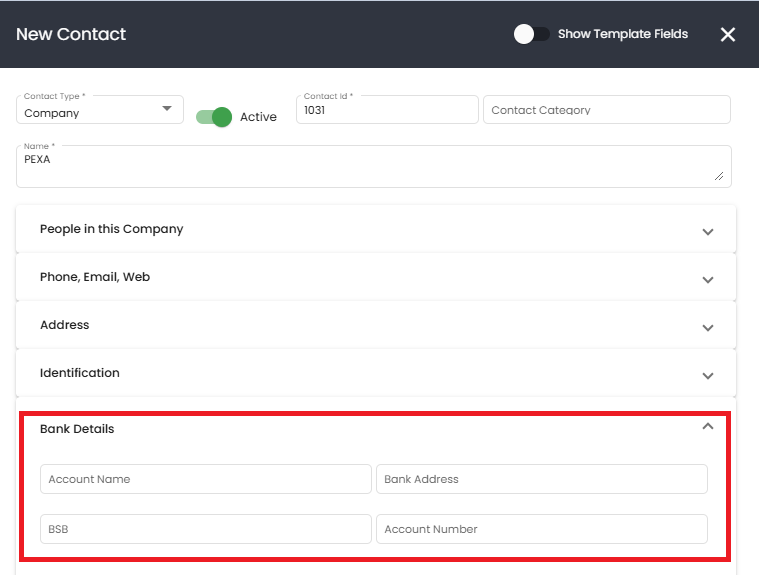Collapse Bank Details with the up chevron

tap(708, 426)
